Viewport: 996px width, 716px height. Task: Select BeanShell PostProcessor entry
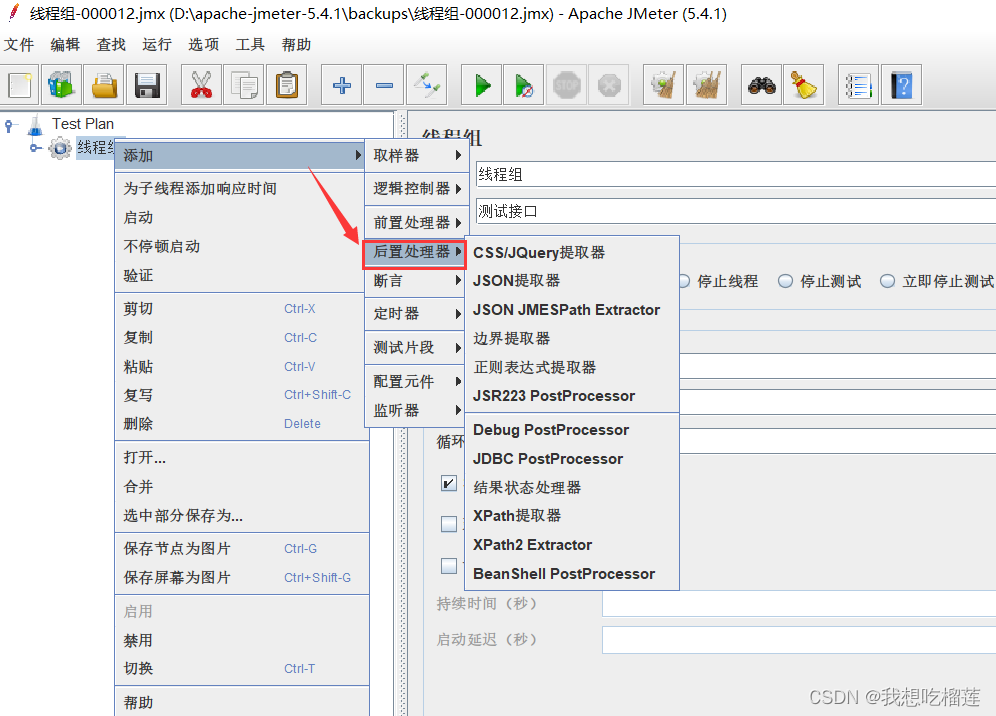coord(572,574)
